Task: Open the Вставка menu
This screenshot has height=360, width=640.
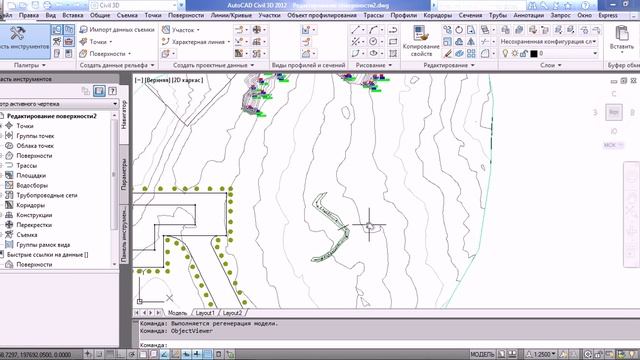Action: (x=73, y=15)
